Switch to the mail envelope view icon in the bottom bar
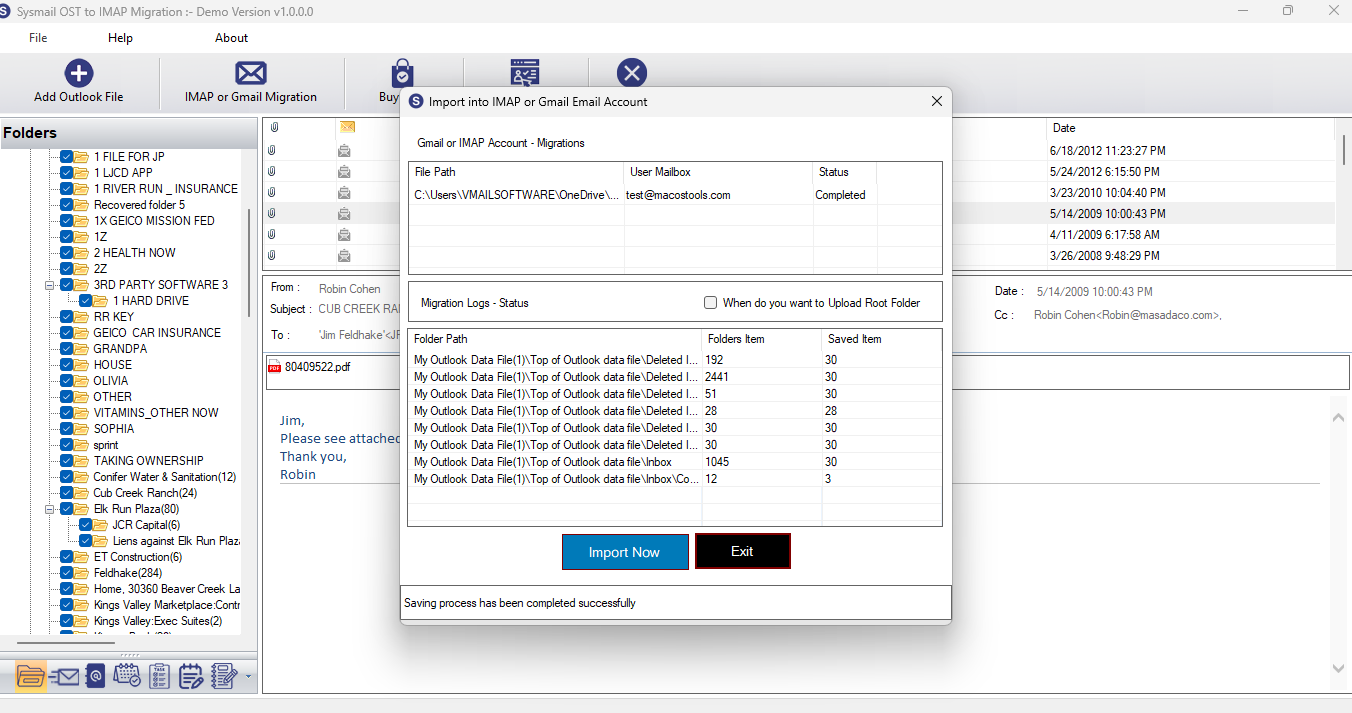The image size is (1352, 713). [x=64, y=677]
